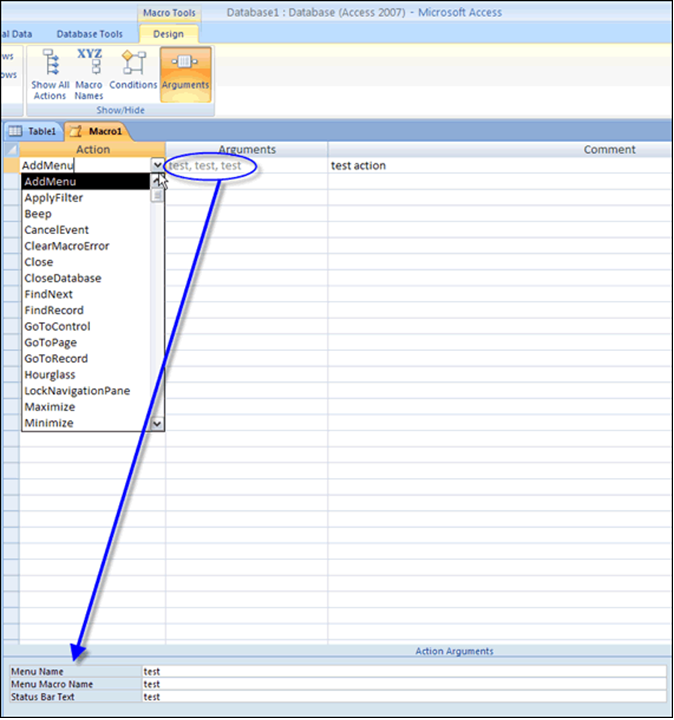Select AddMenu in the action list
Screen dimensions: 674x720
coord(86,181)
